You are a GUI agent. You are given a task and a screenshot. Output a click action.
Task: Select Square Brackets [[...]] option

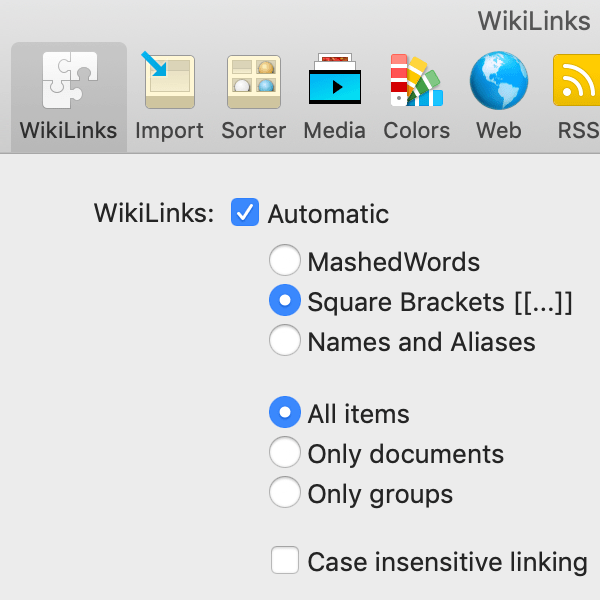(x=284, y=300)
